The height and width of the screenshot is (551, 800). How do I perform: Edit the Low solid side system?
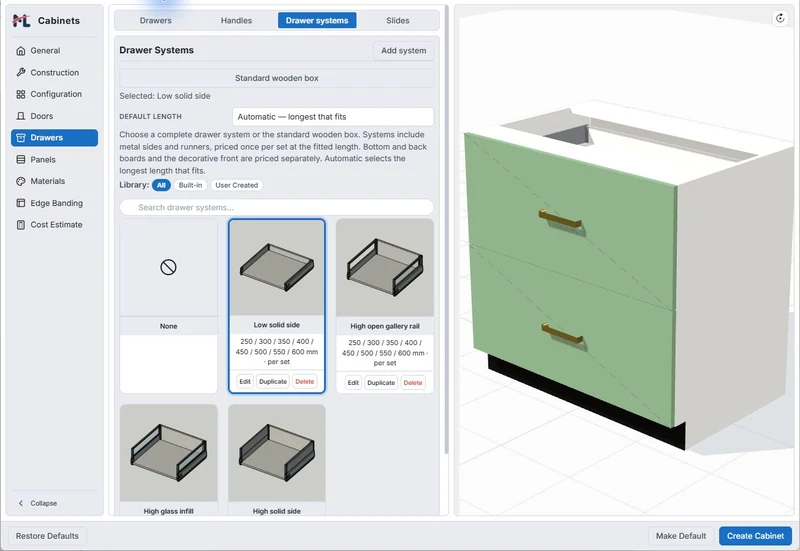click(x=245, y=382)
